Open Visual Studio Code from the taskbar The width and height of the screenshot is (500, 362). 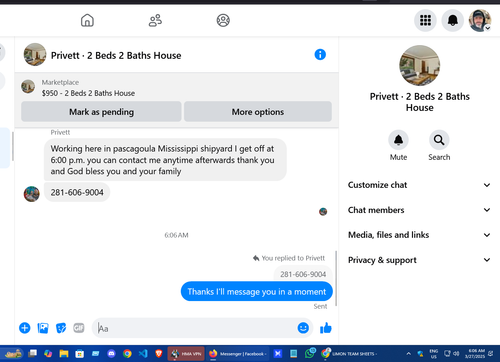click(143, 354)
